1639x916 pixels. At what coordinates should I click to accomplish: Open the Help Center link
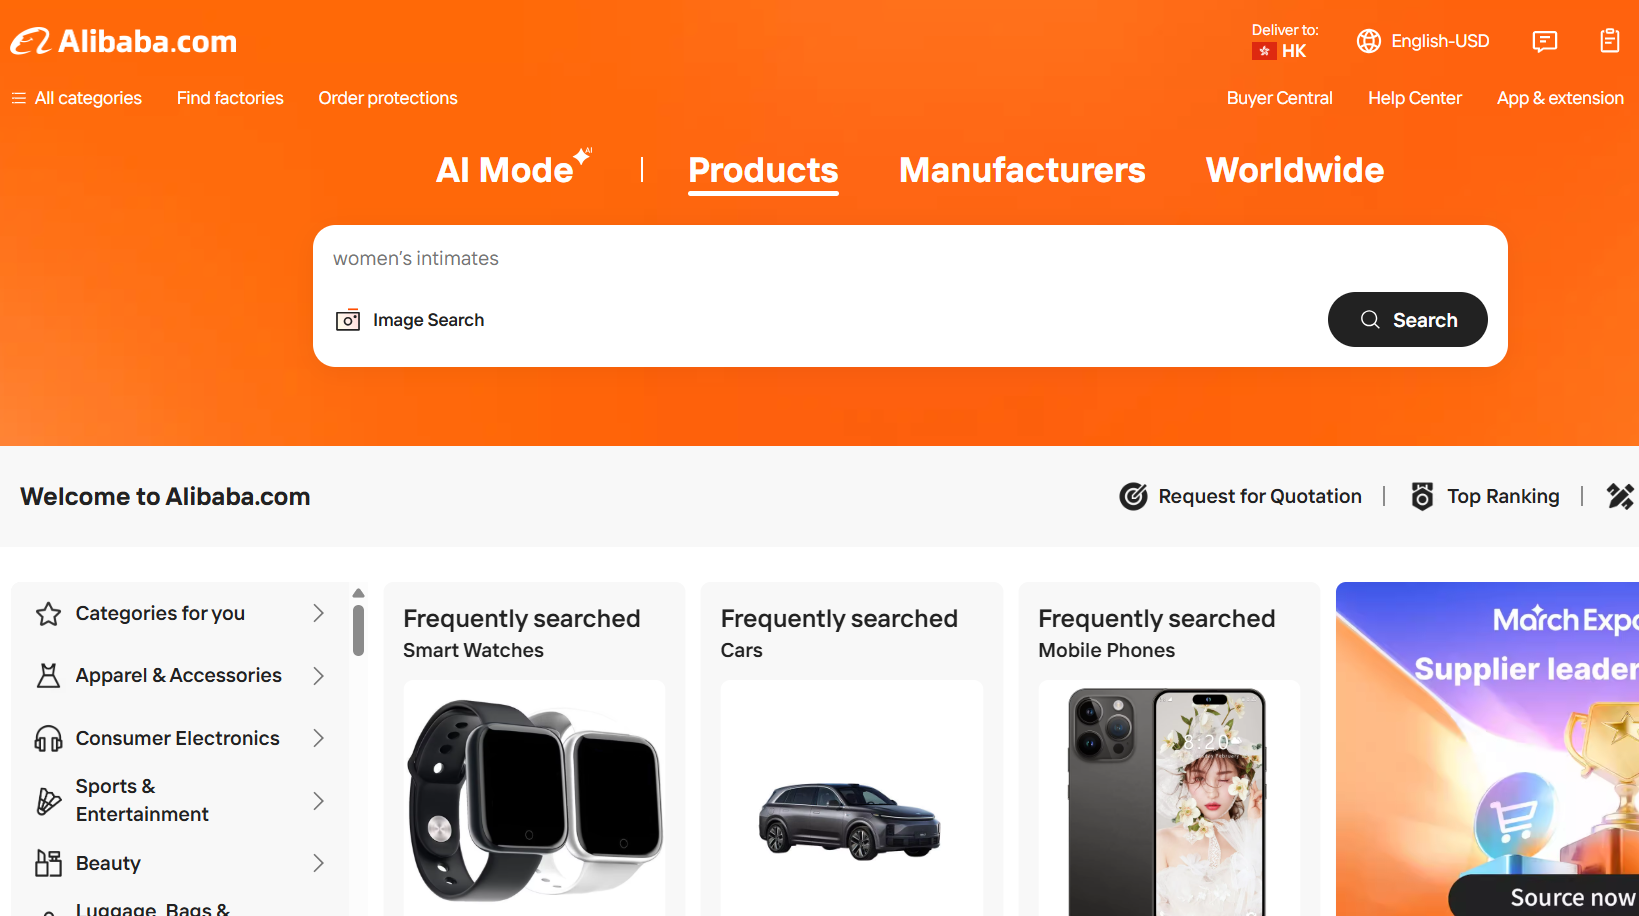(x=1414, y=98)
